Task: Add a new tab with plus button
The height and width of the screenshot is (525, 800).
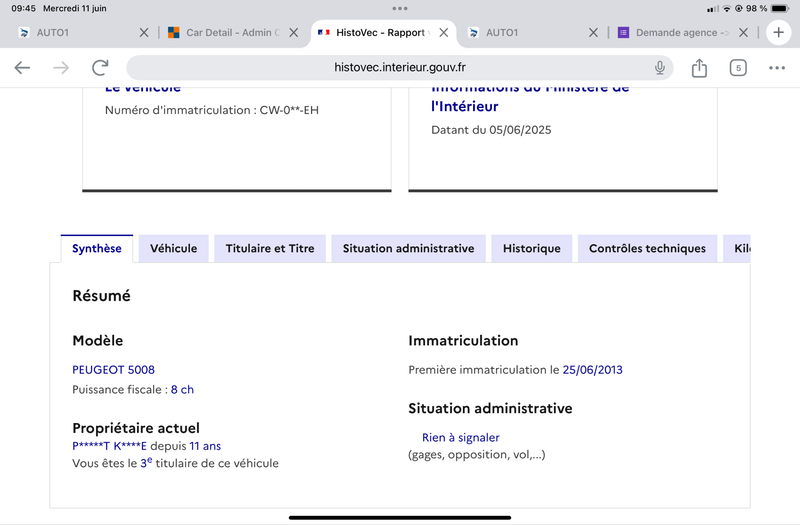Action: (778, 33)
